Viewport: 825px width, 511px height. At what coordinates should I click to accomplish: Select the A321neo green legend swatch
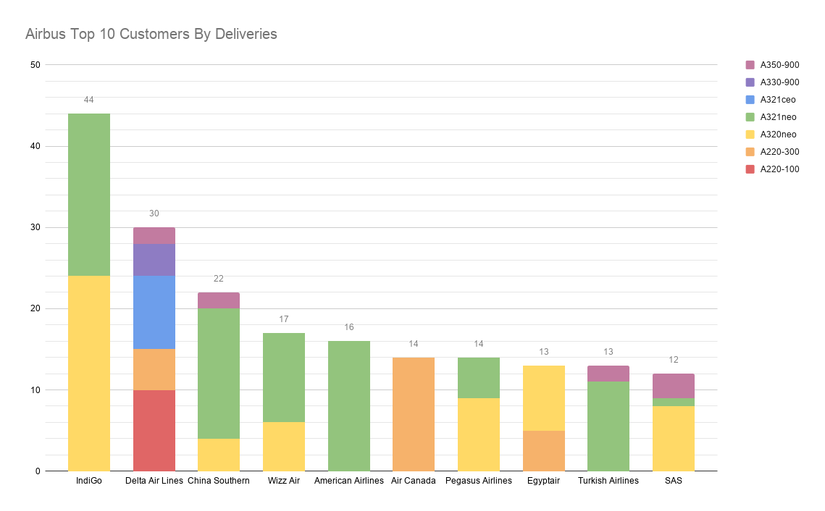(x=750, y=117)
